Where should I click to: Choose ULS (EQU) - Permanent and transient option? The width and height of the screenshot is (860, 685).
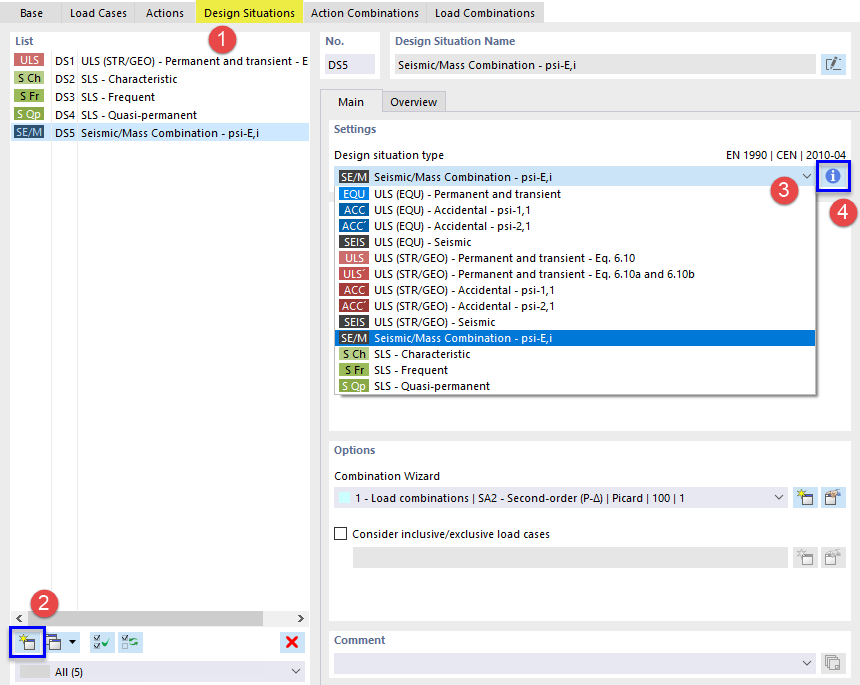pyautogui.click(x=575, y=194)
